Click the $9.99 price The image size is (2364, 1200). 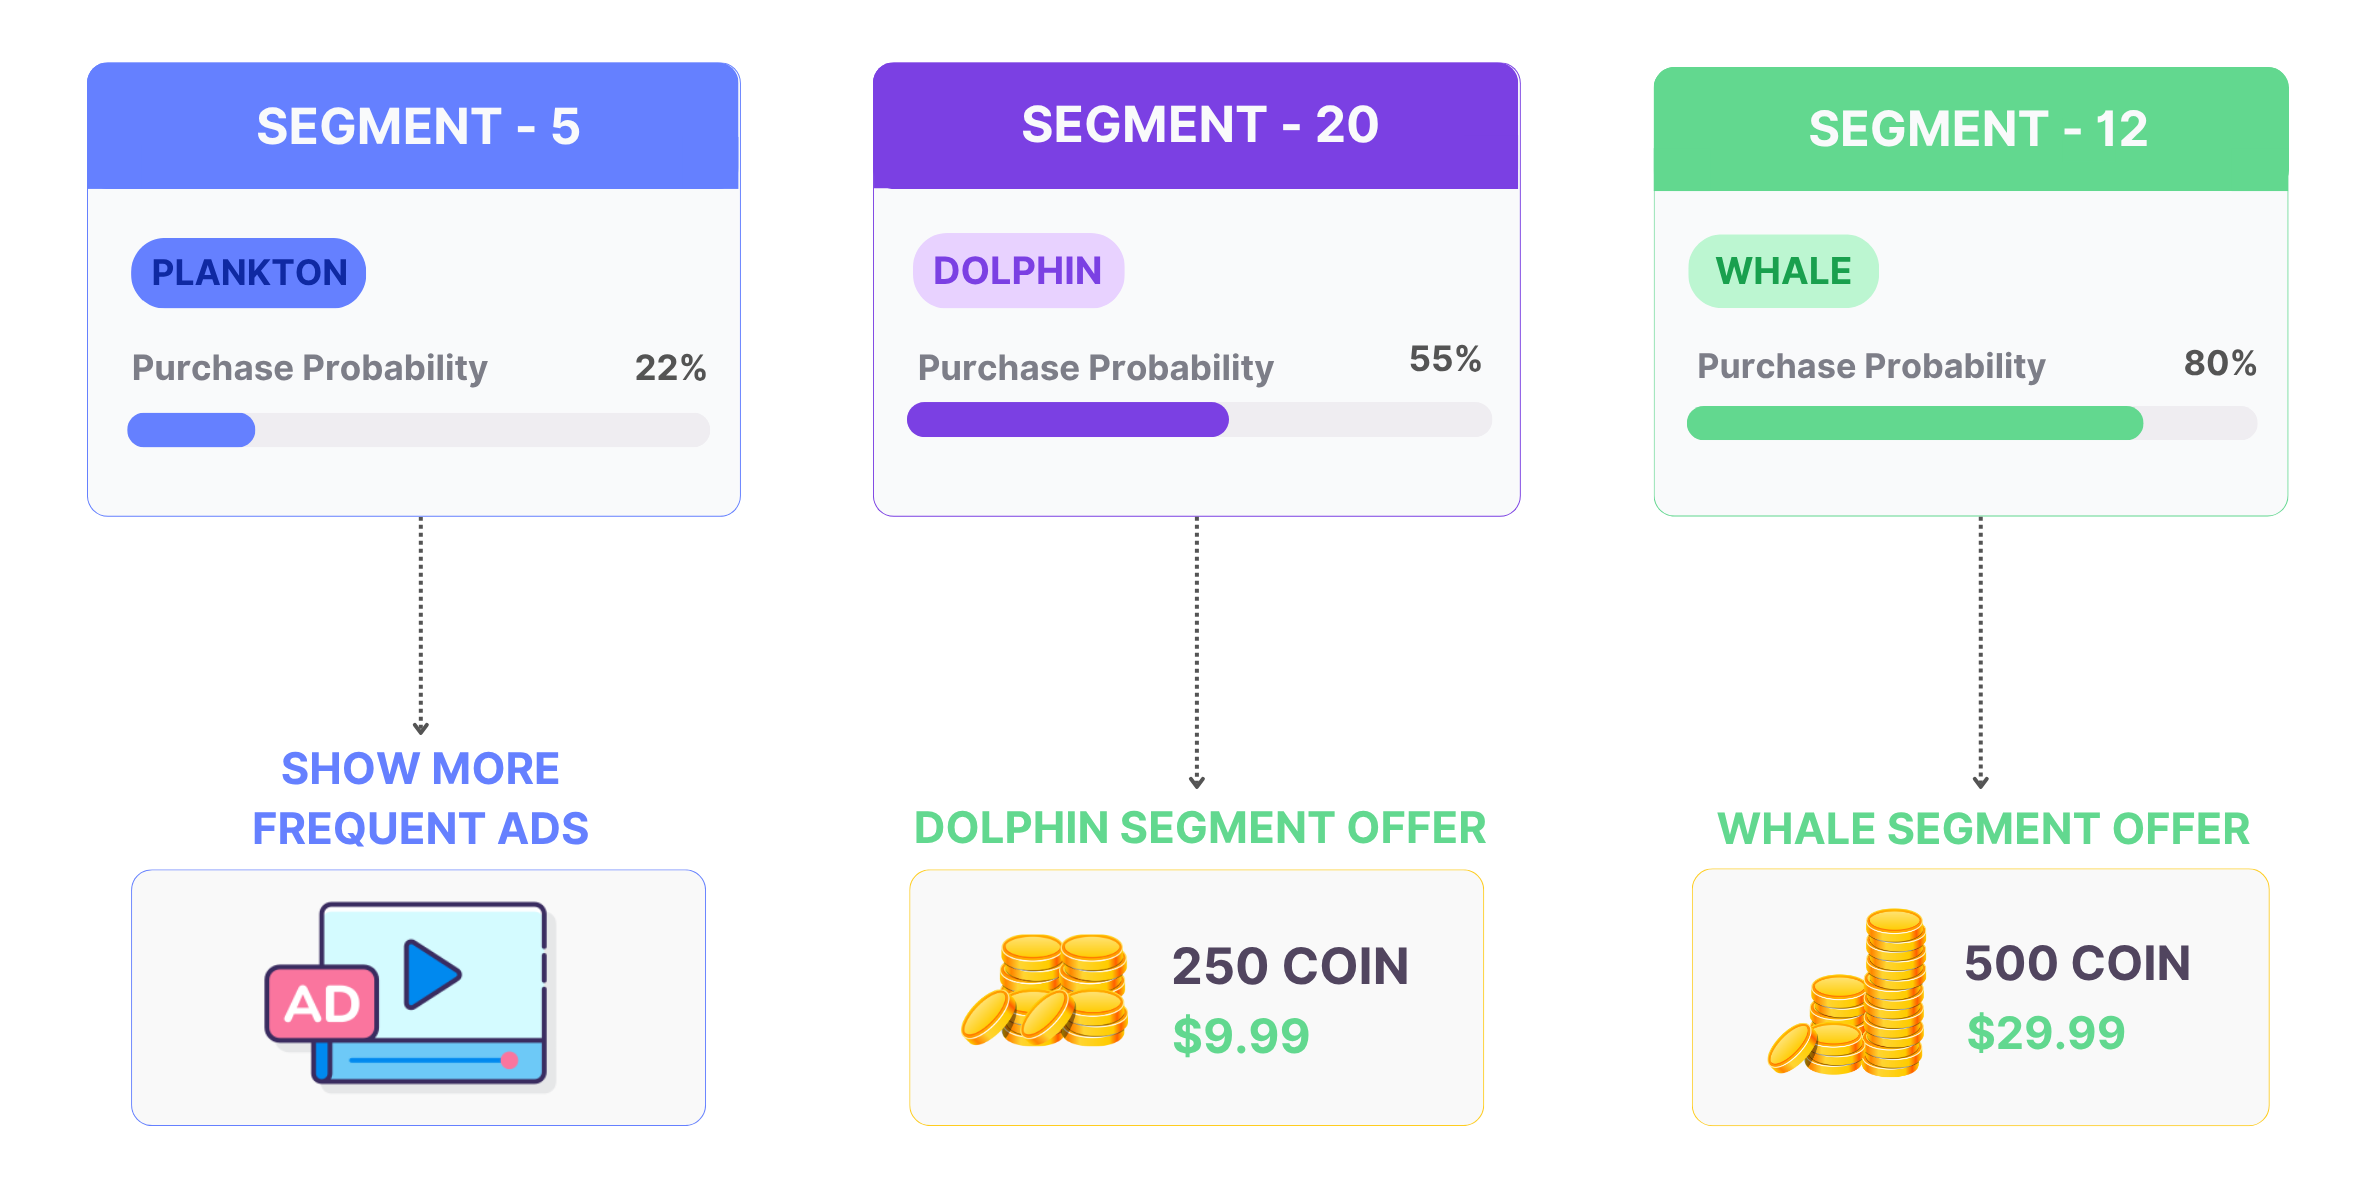pos(1241,1036)
